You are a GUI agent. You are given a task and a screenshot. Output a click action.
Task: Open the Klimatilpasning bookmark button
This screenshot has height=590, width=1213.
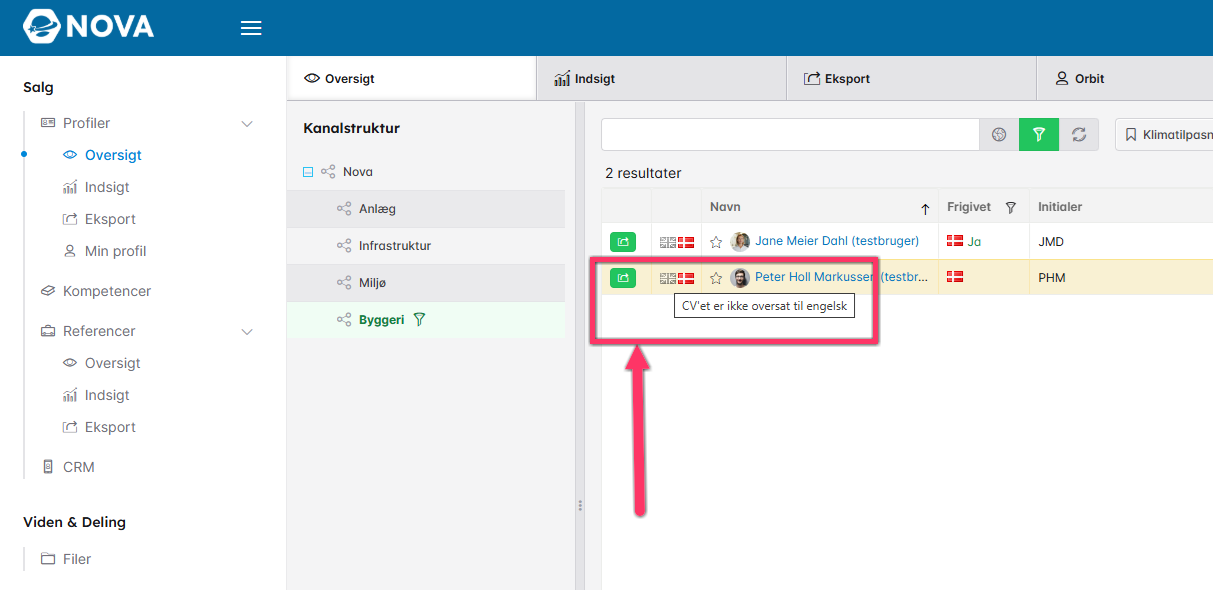[1165, 134]
